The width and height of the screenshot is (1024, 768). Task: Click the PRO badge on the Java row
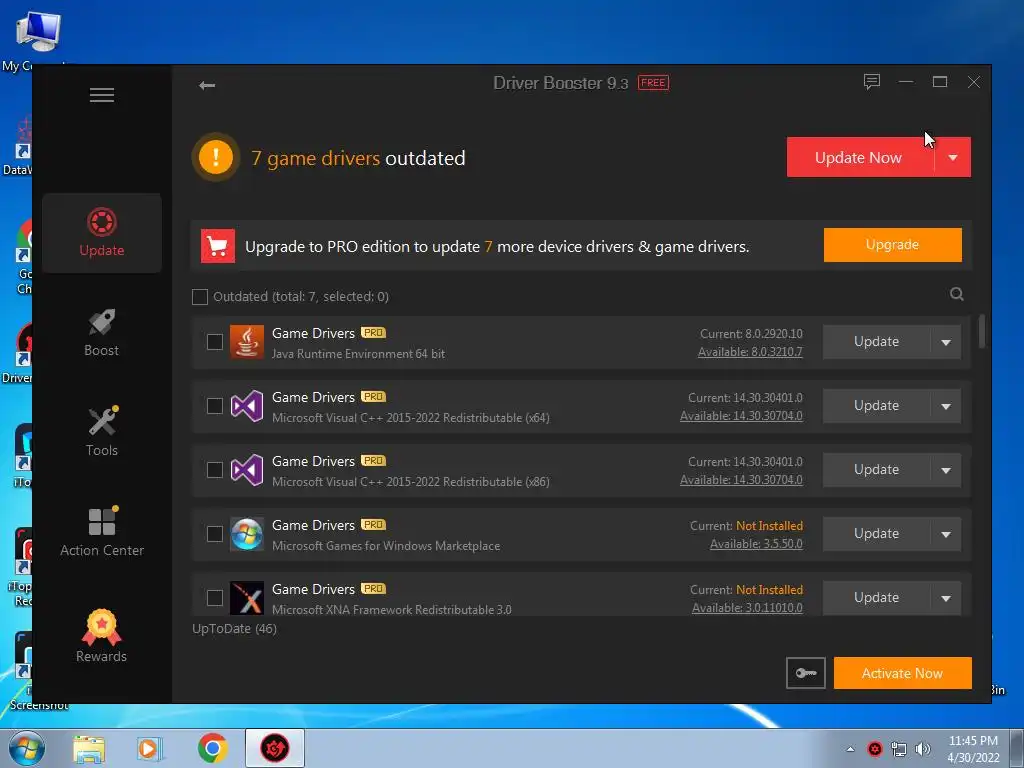point(374,332)
